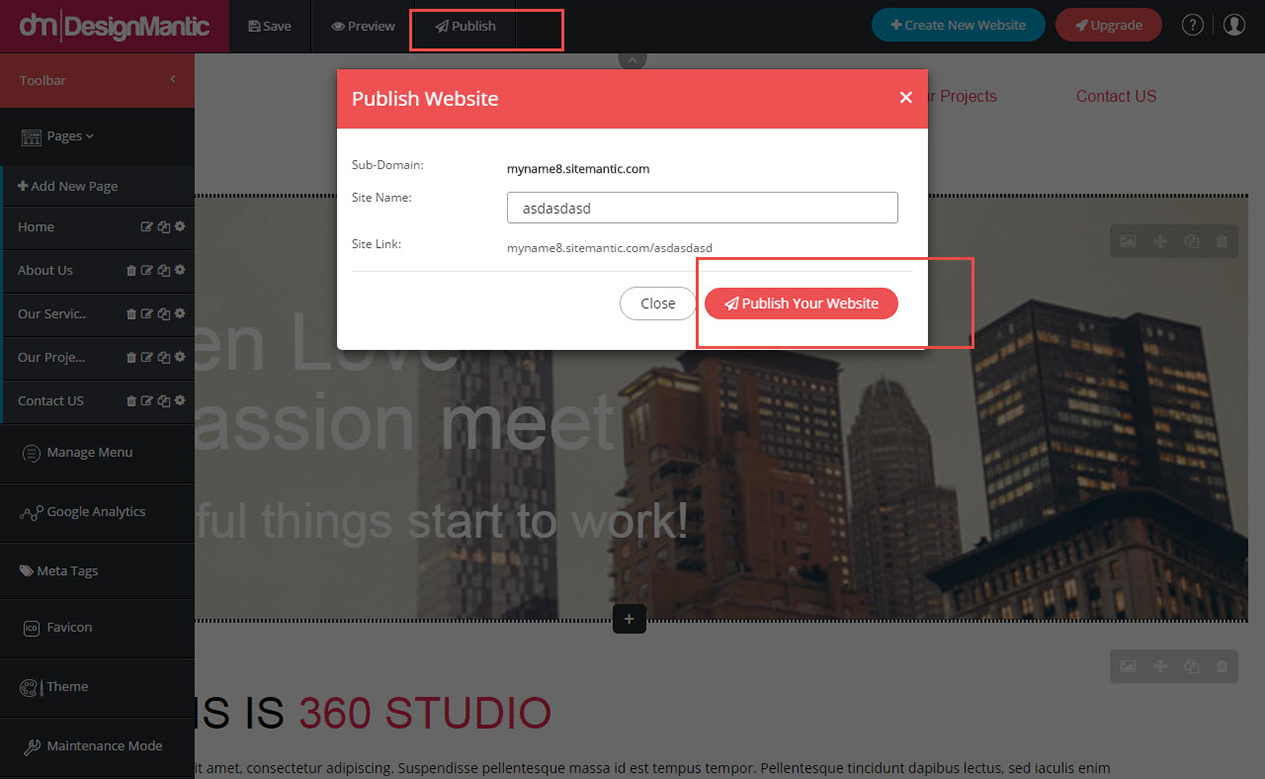Add a new section with the plus icon

[629, 619]
